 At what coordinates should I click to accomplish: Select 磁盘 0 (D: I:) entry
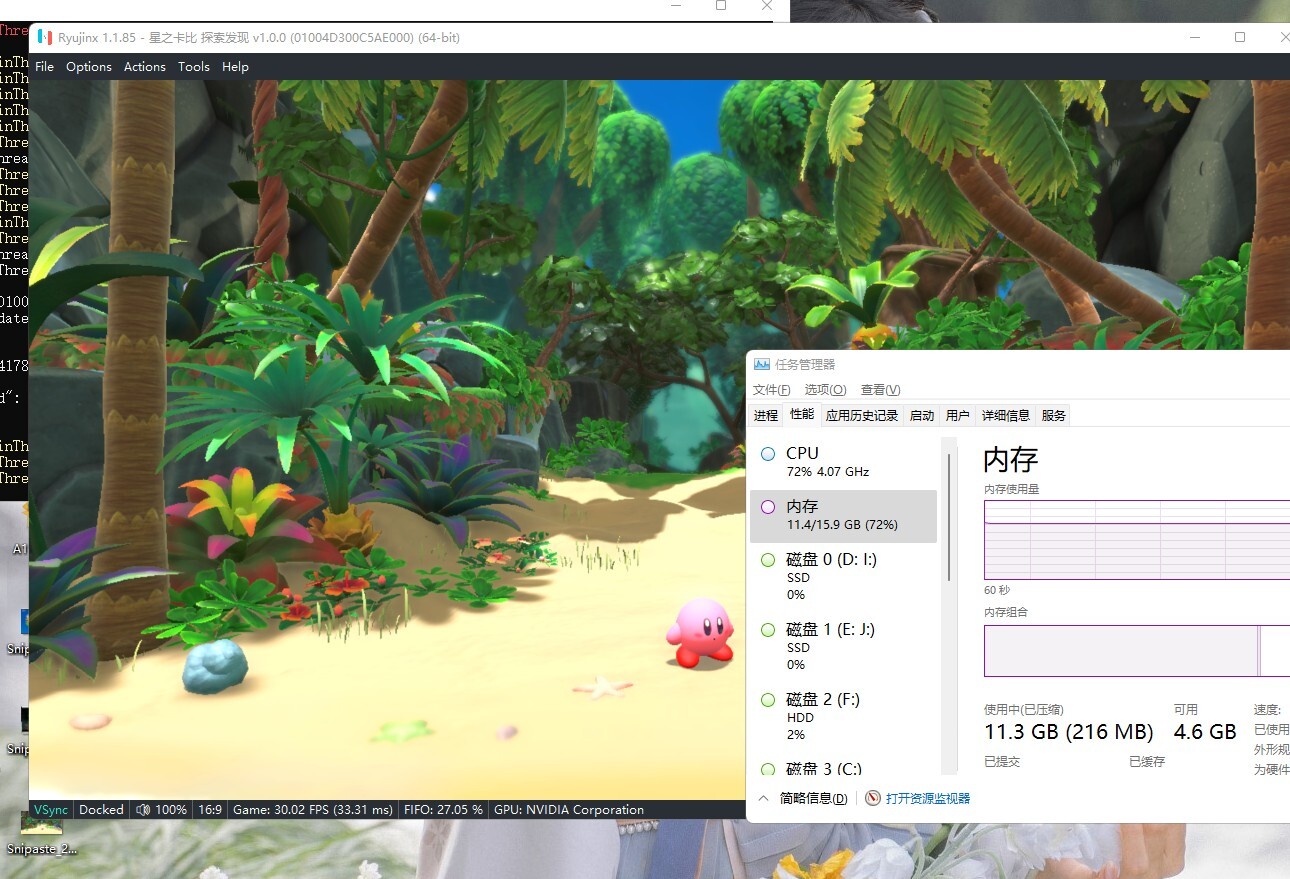[843, 577]
